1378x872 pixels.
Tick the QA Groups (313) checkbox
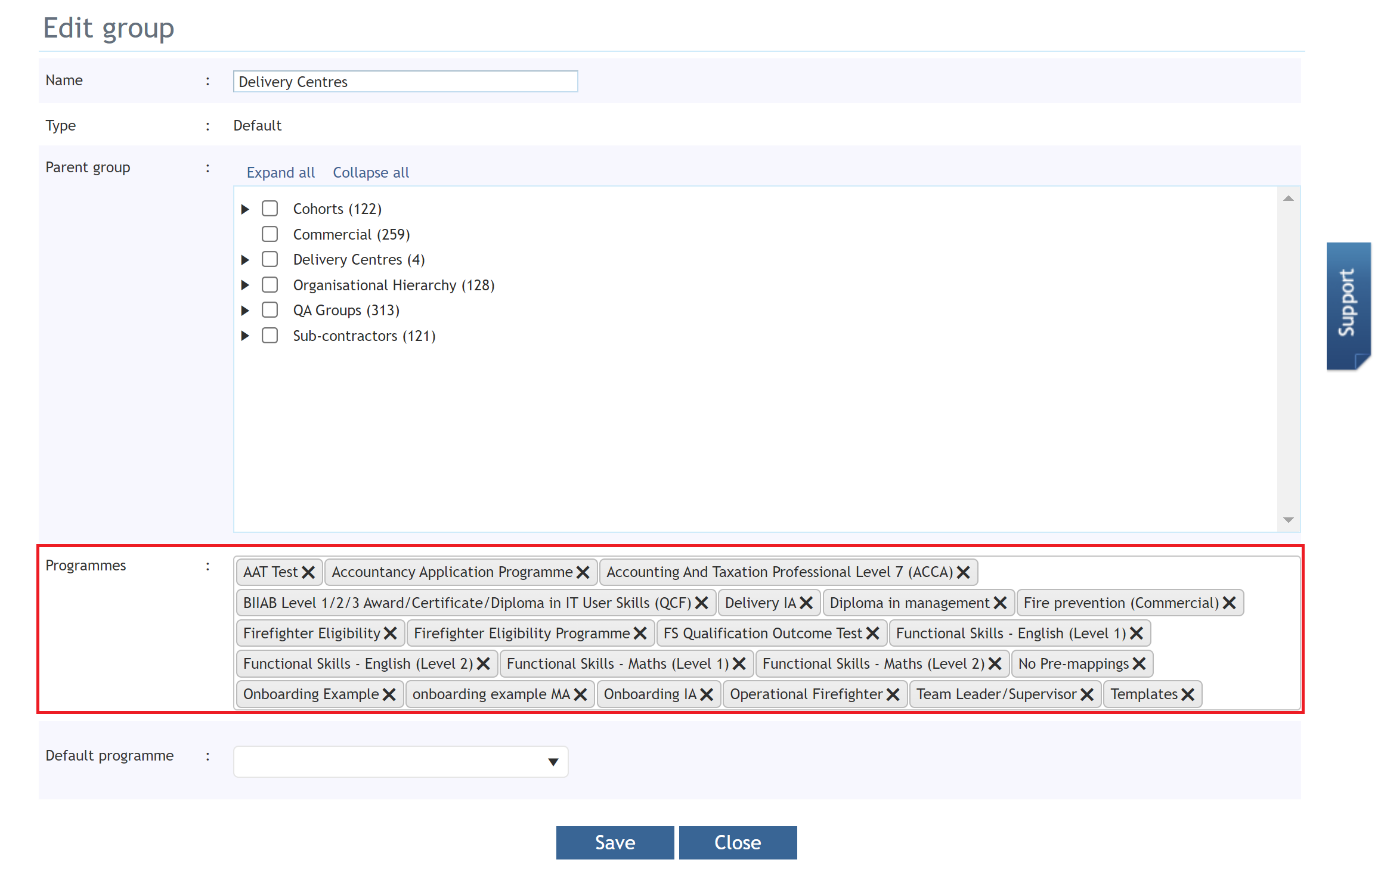pos(270,310)
